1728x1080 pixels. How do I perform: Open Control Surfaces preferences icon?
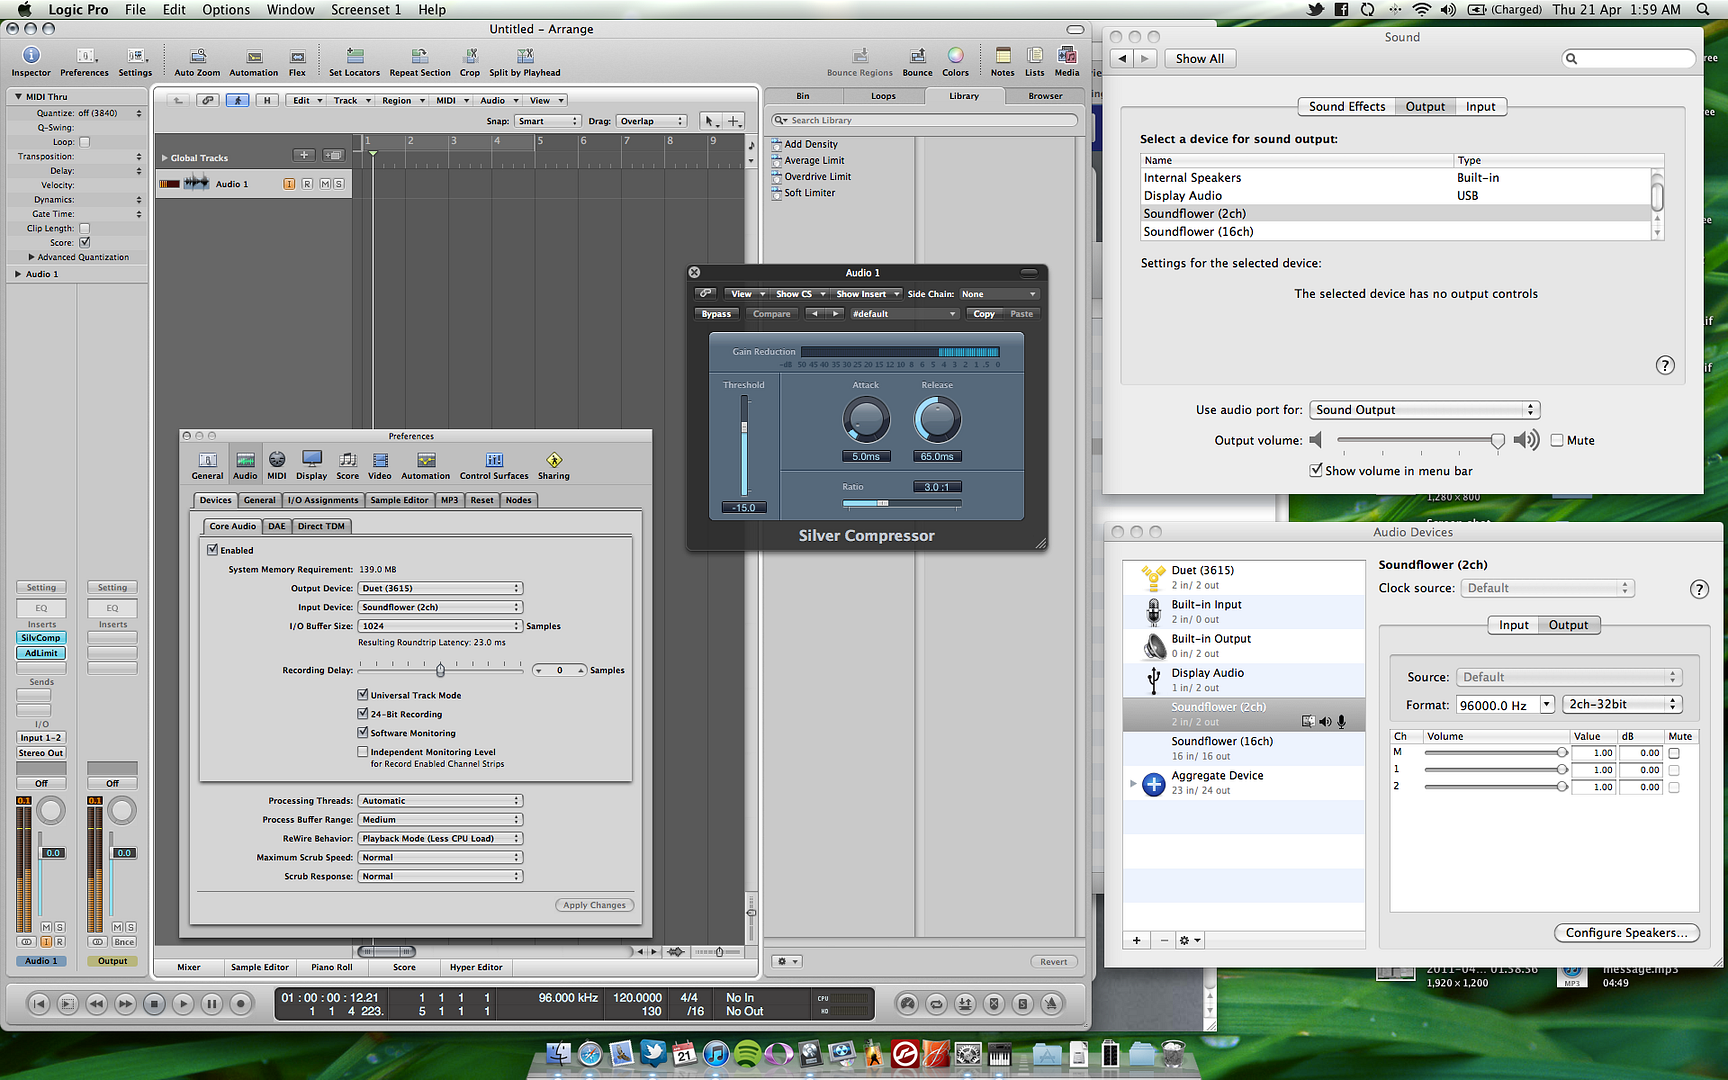point(494,465)
